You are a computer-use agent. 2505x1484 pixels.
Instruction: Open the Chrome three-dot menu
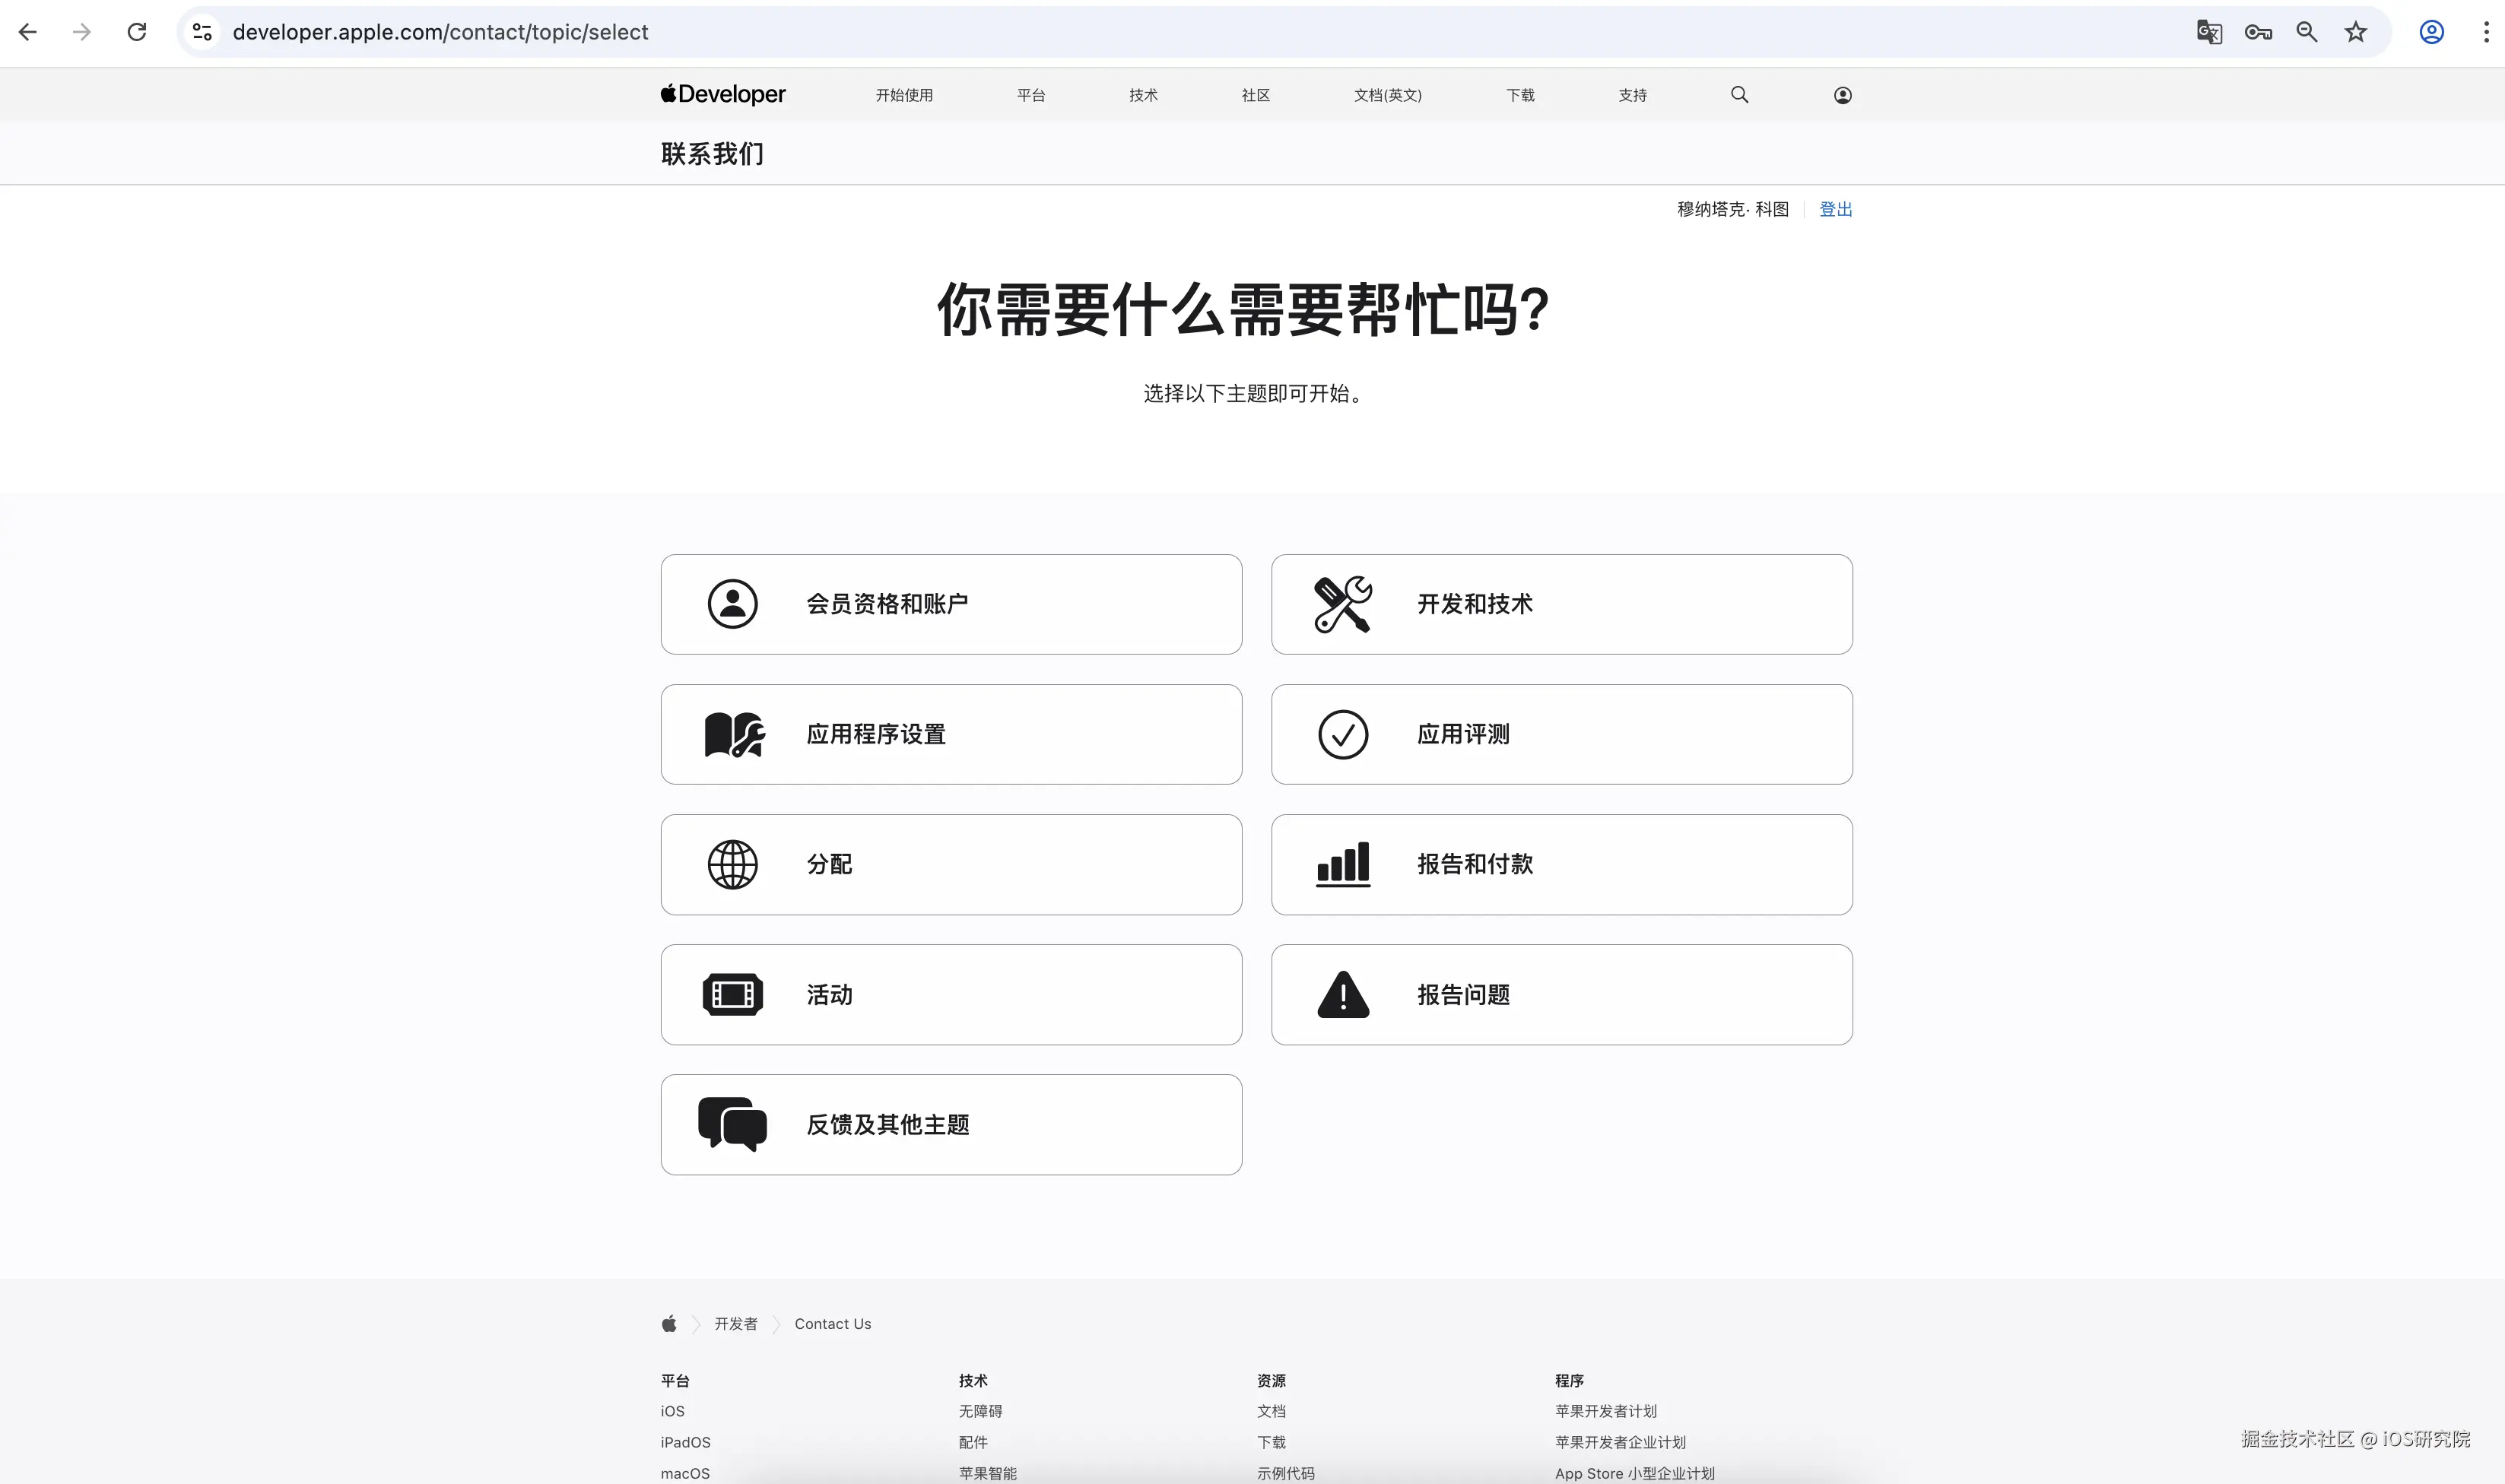(2486, 32)
